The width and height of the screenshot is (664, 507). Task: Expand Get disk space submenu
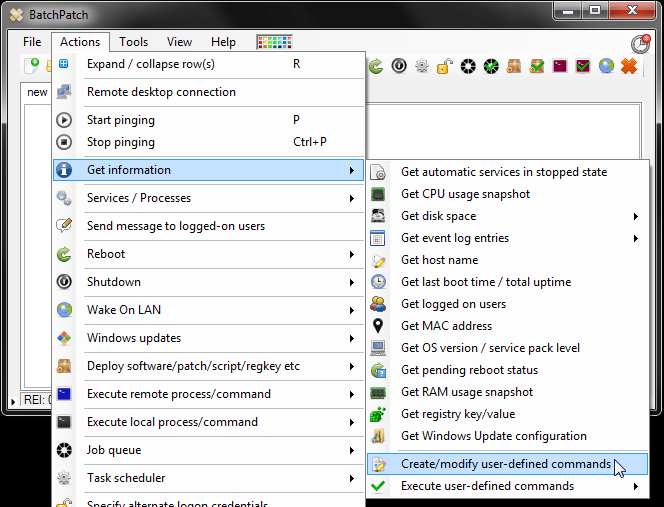point(507,216)
